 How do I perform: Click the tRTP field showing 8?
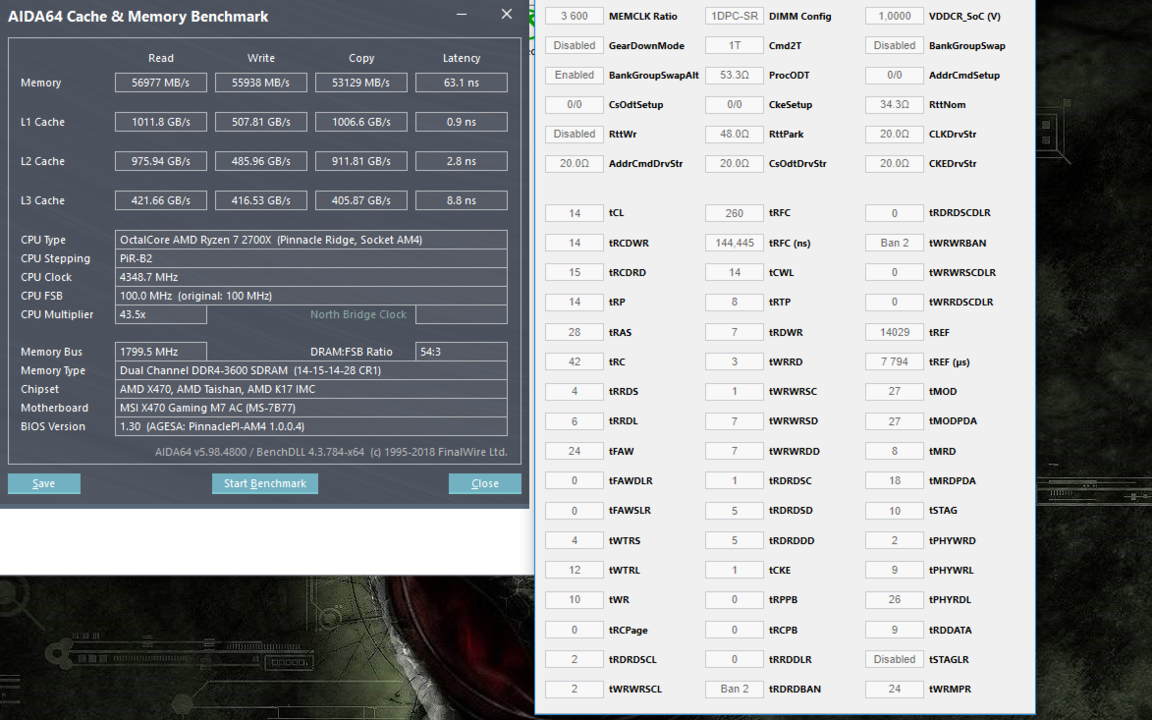[735, 302]
